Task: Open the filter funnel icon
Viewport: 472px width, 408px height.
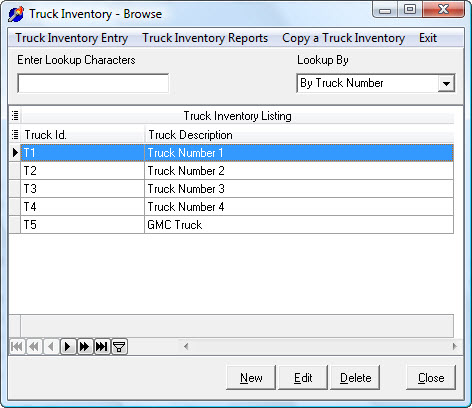Action: point(119,347)
